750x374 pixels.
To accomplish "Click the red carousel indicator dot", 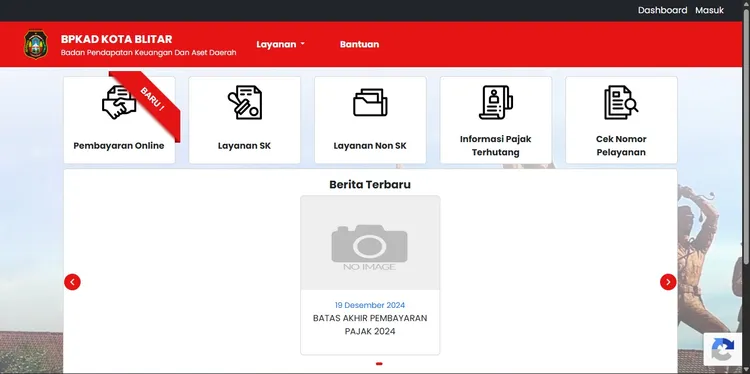I will click(379, 364).
